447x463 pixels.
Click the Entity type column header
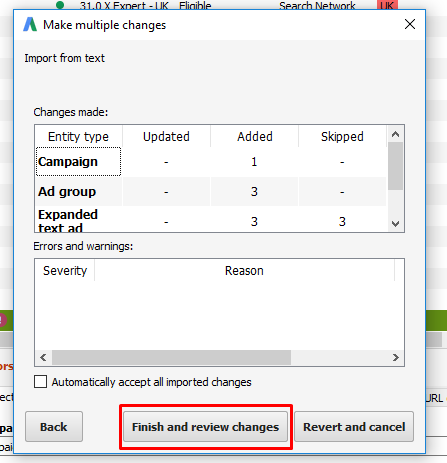pos(78,136)
